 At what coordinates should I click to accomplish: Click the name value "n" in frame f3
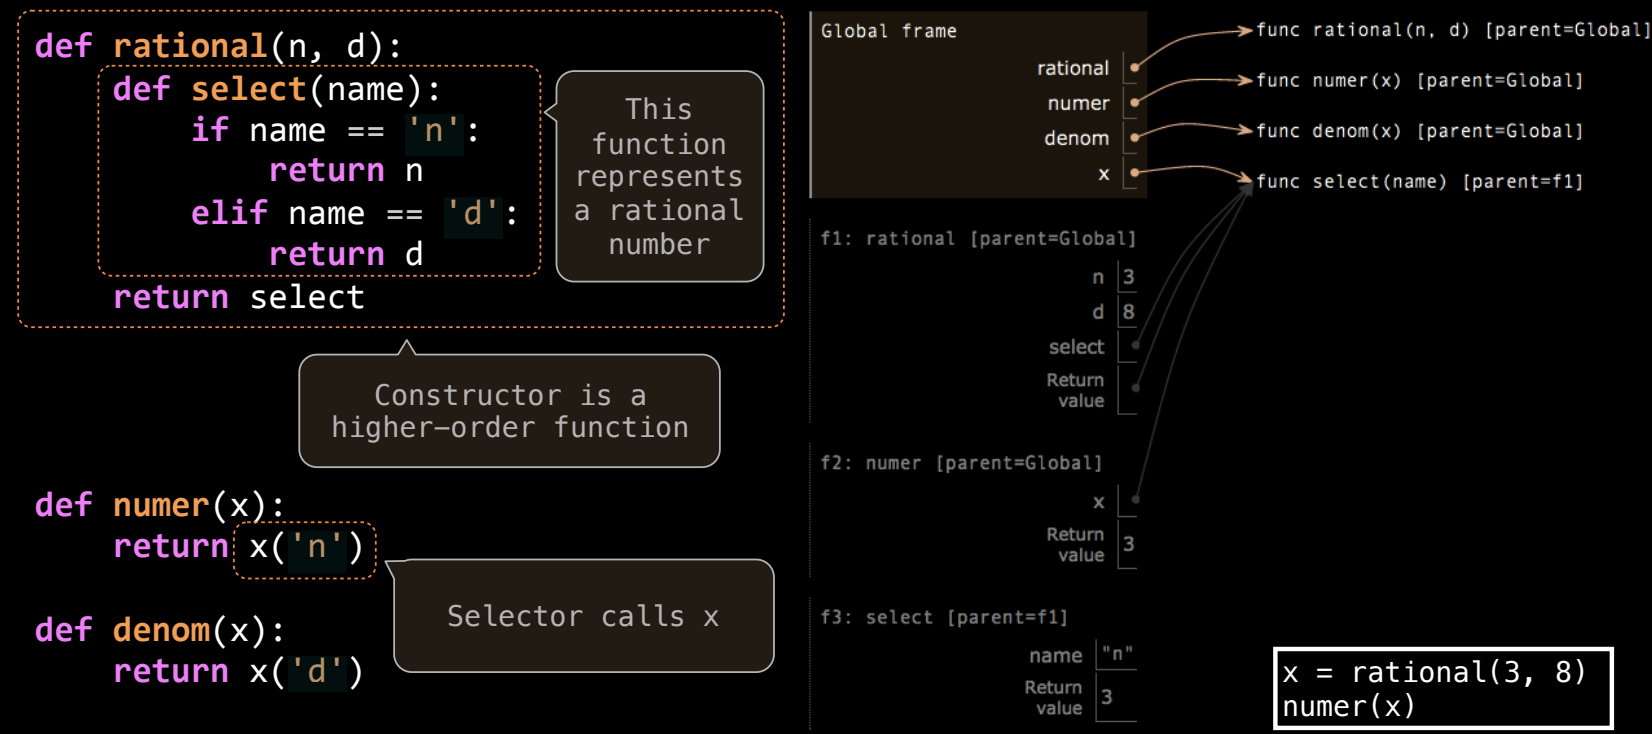pos(1117,654)
